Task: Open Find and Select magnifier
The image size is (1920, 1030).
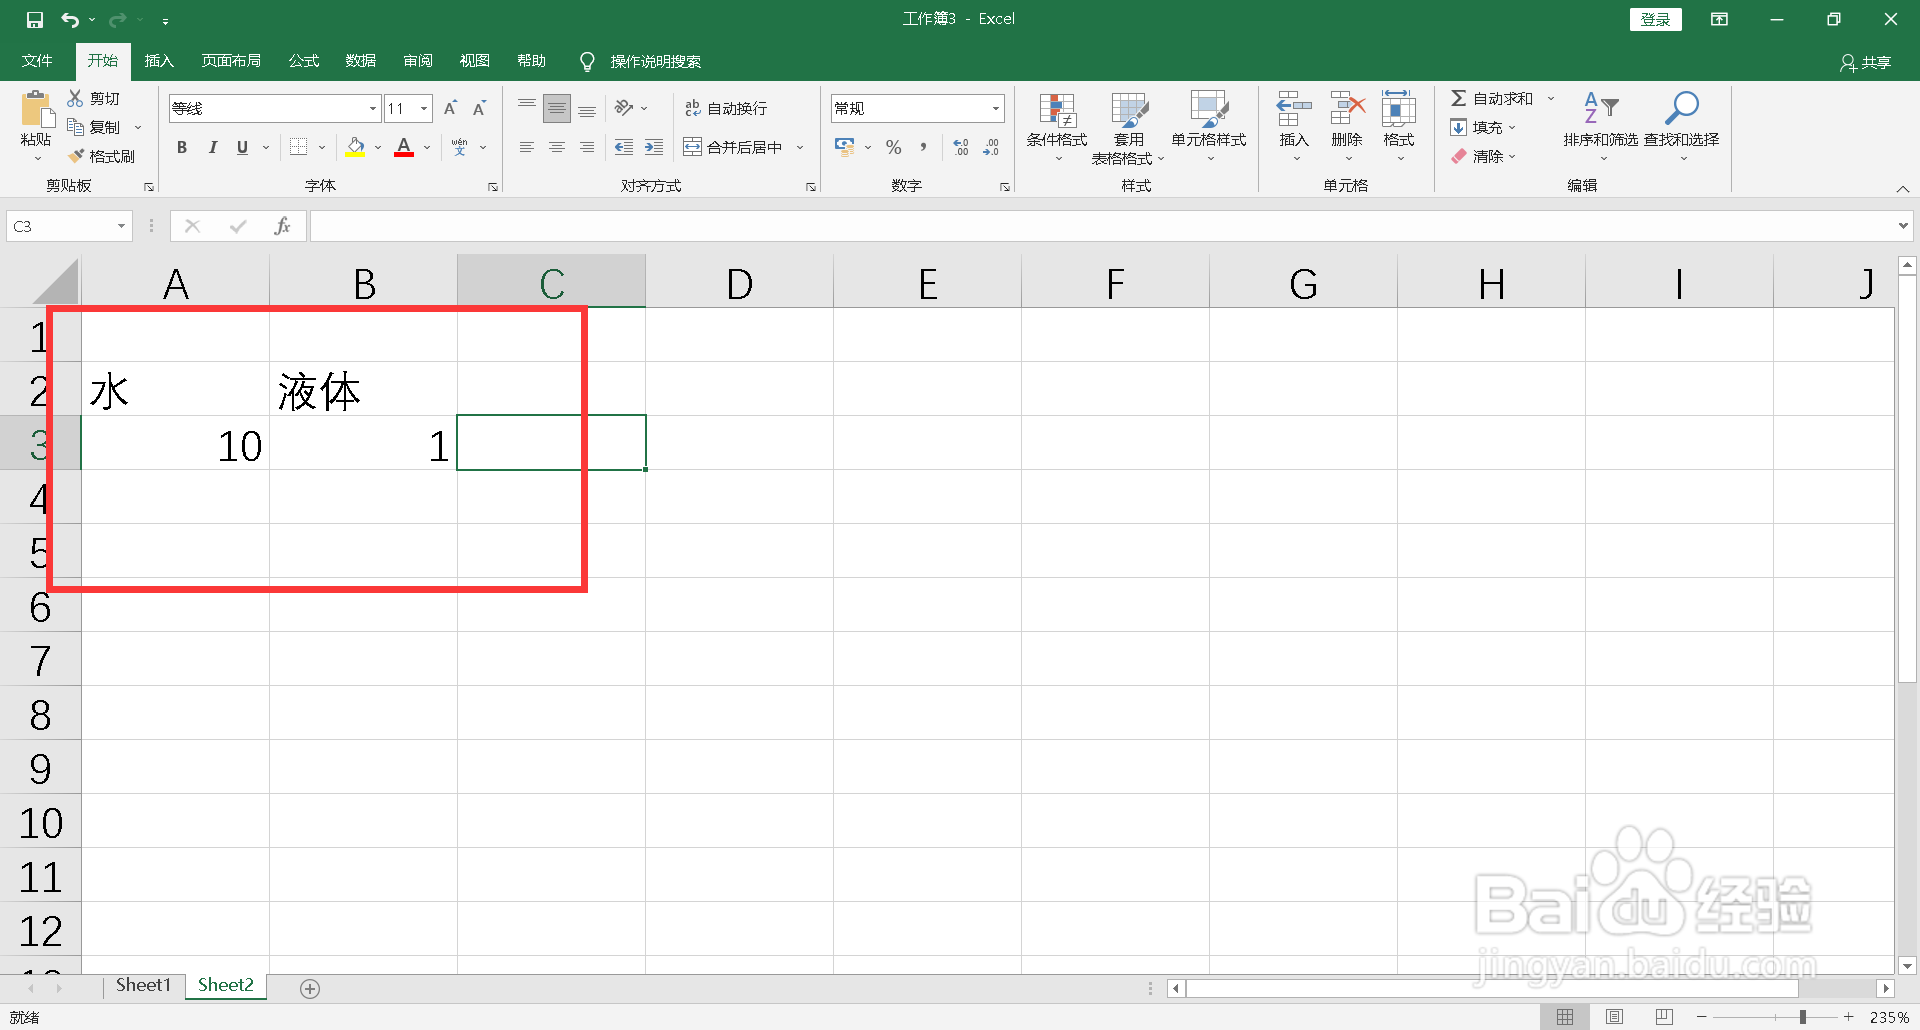Action: pos(1682,107)
